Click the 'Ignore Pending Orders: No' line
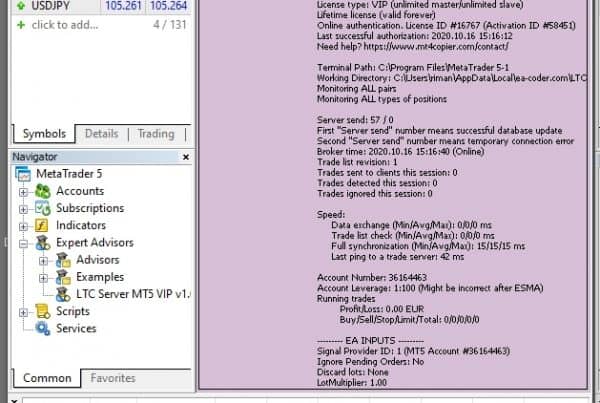The height and width of the screenshot is (403, 600). pos(370,361)
